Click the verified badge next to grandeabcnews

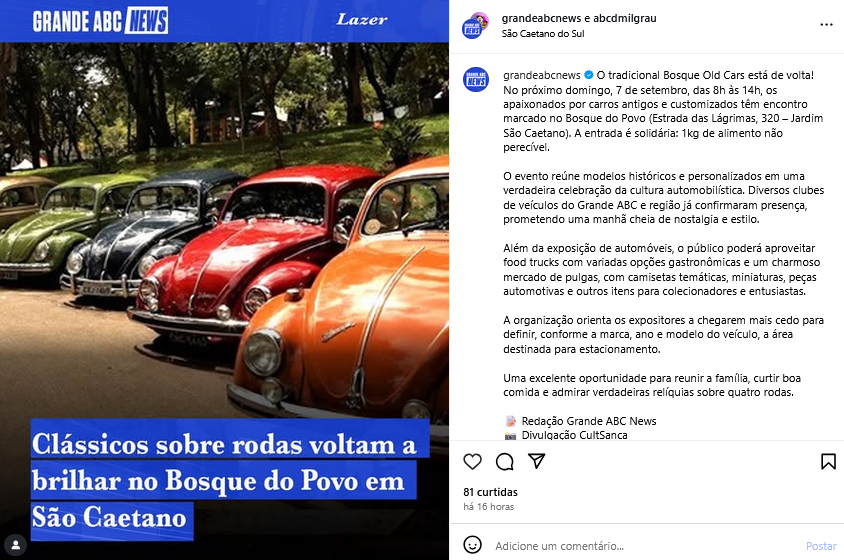588,75
